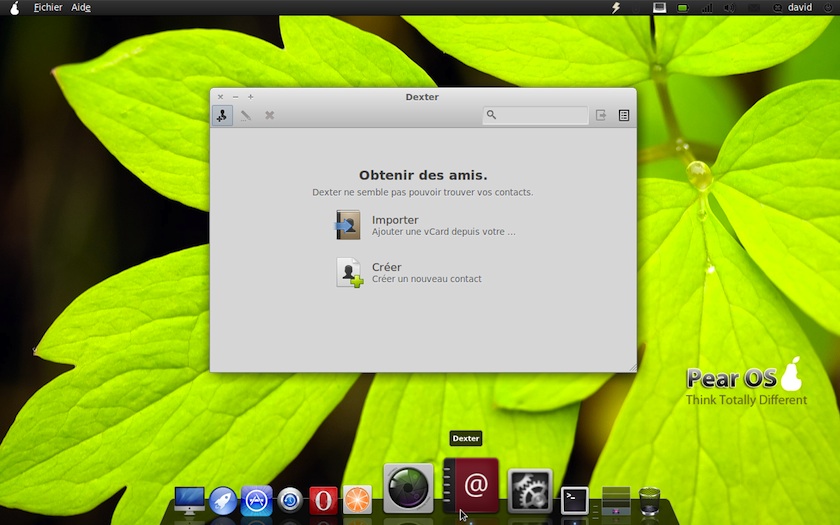Open the contact list view icon
Image resolution: width=840 pixels, height=525 pixels.
[624, 115]
